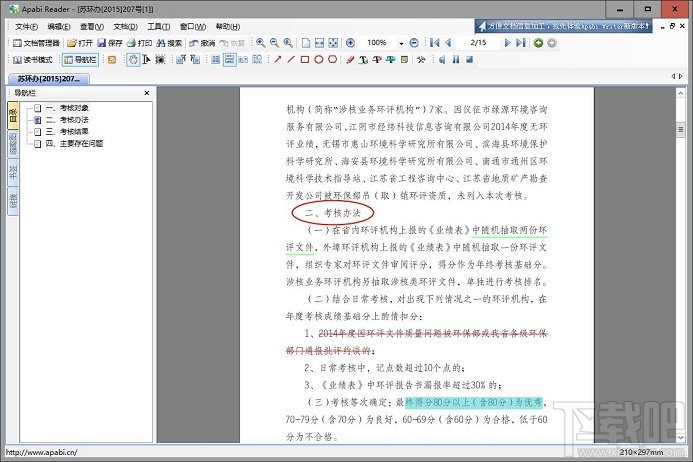Viewport: 693px width, 462px height.
Task: Stop read-aloud playback
Action: click(469, 59)
